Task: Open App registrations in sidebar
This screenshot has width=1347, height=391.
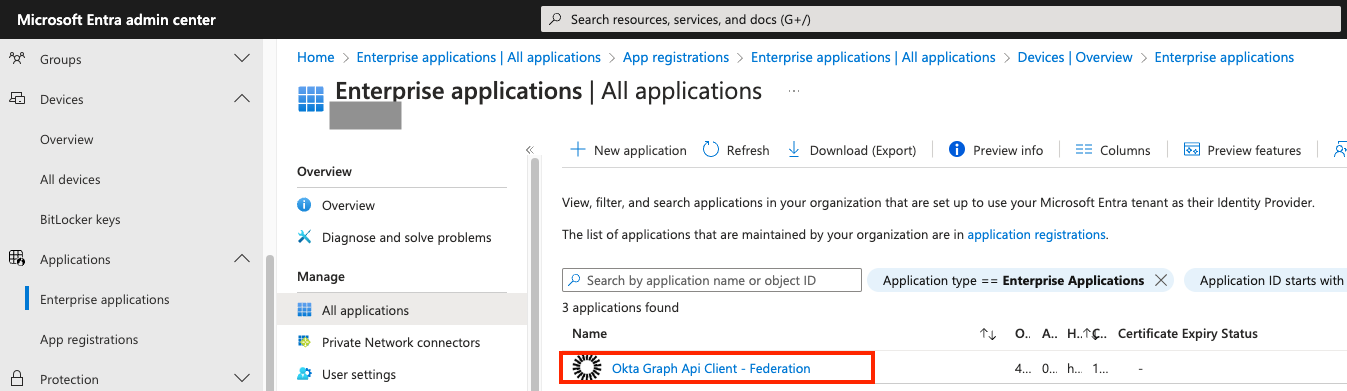Action: [89, 339]
